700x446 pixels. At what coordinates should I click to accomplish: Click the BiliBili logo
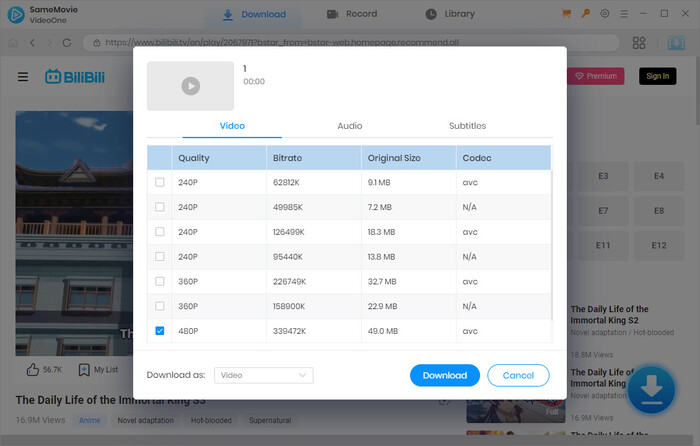[x=75, y=77]
